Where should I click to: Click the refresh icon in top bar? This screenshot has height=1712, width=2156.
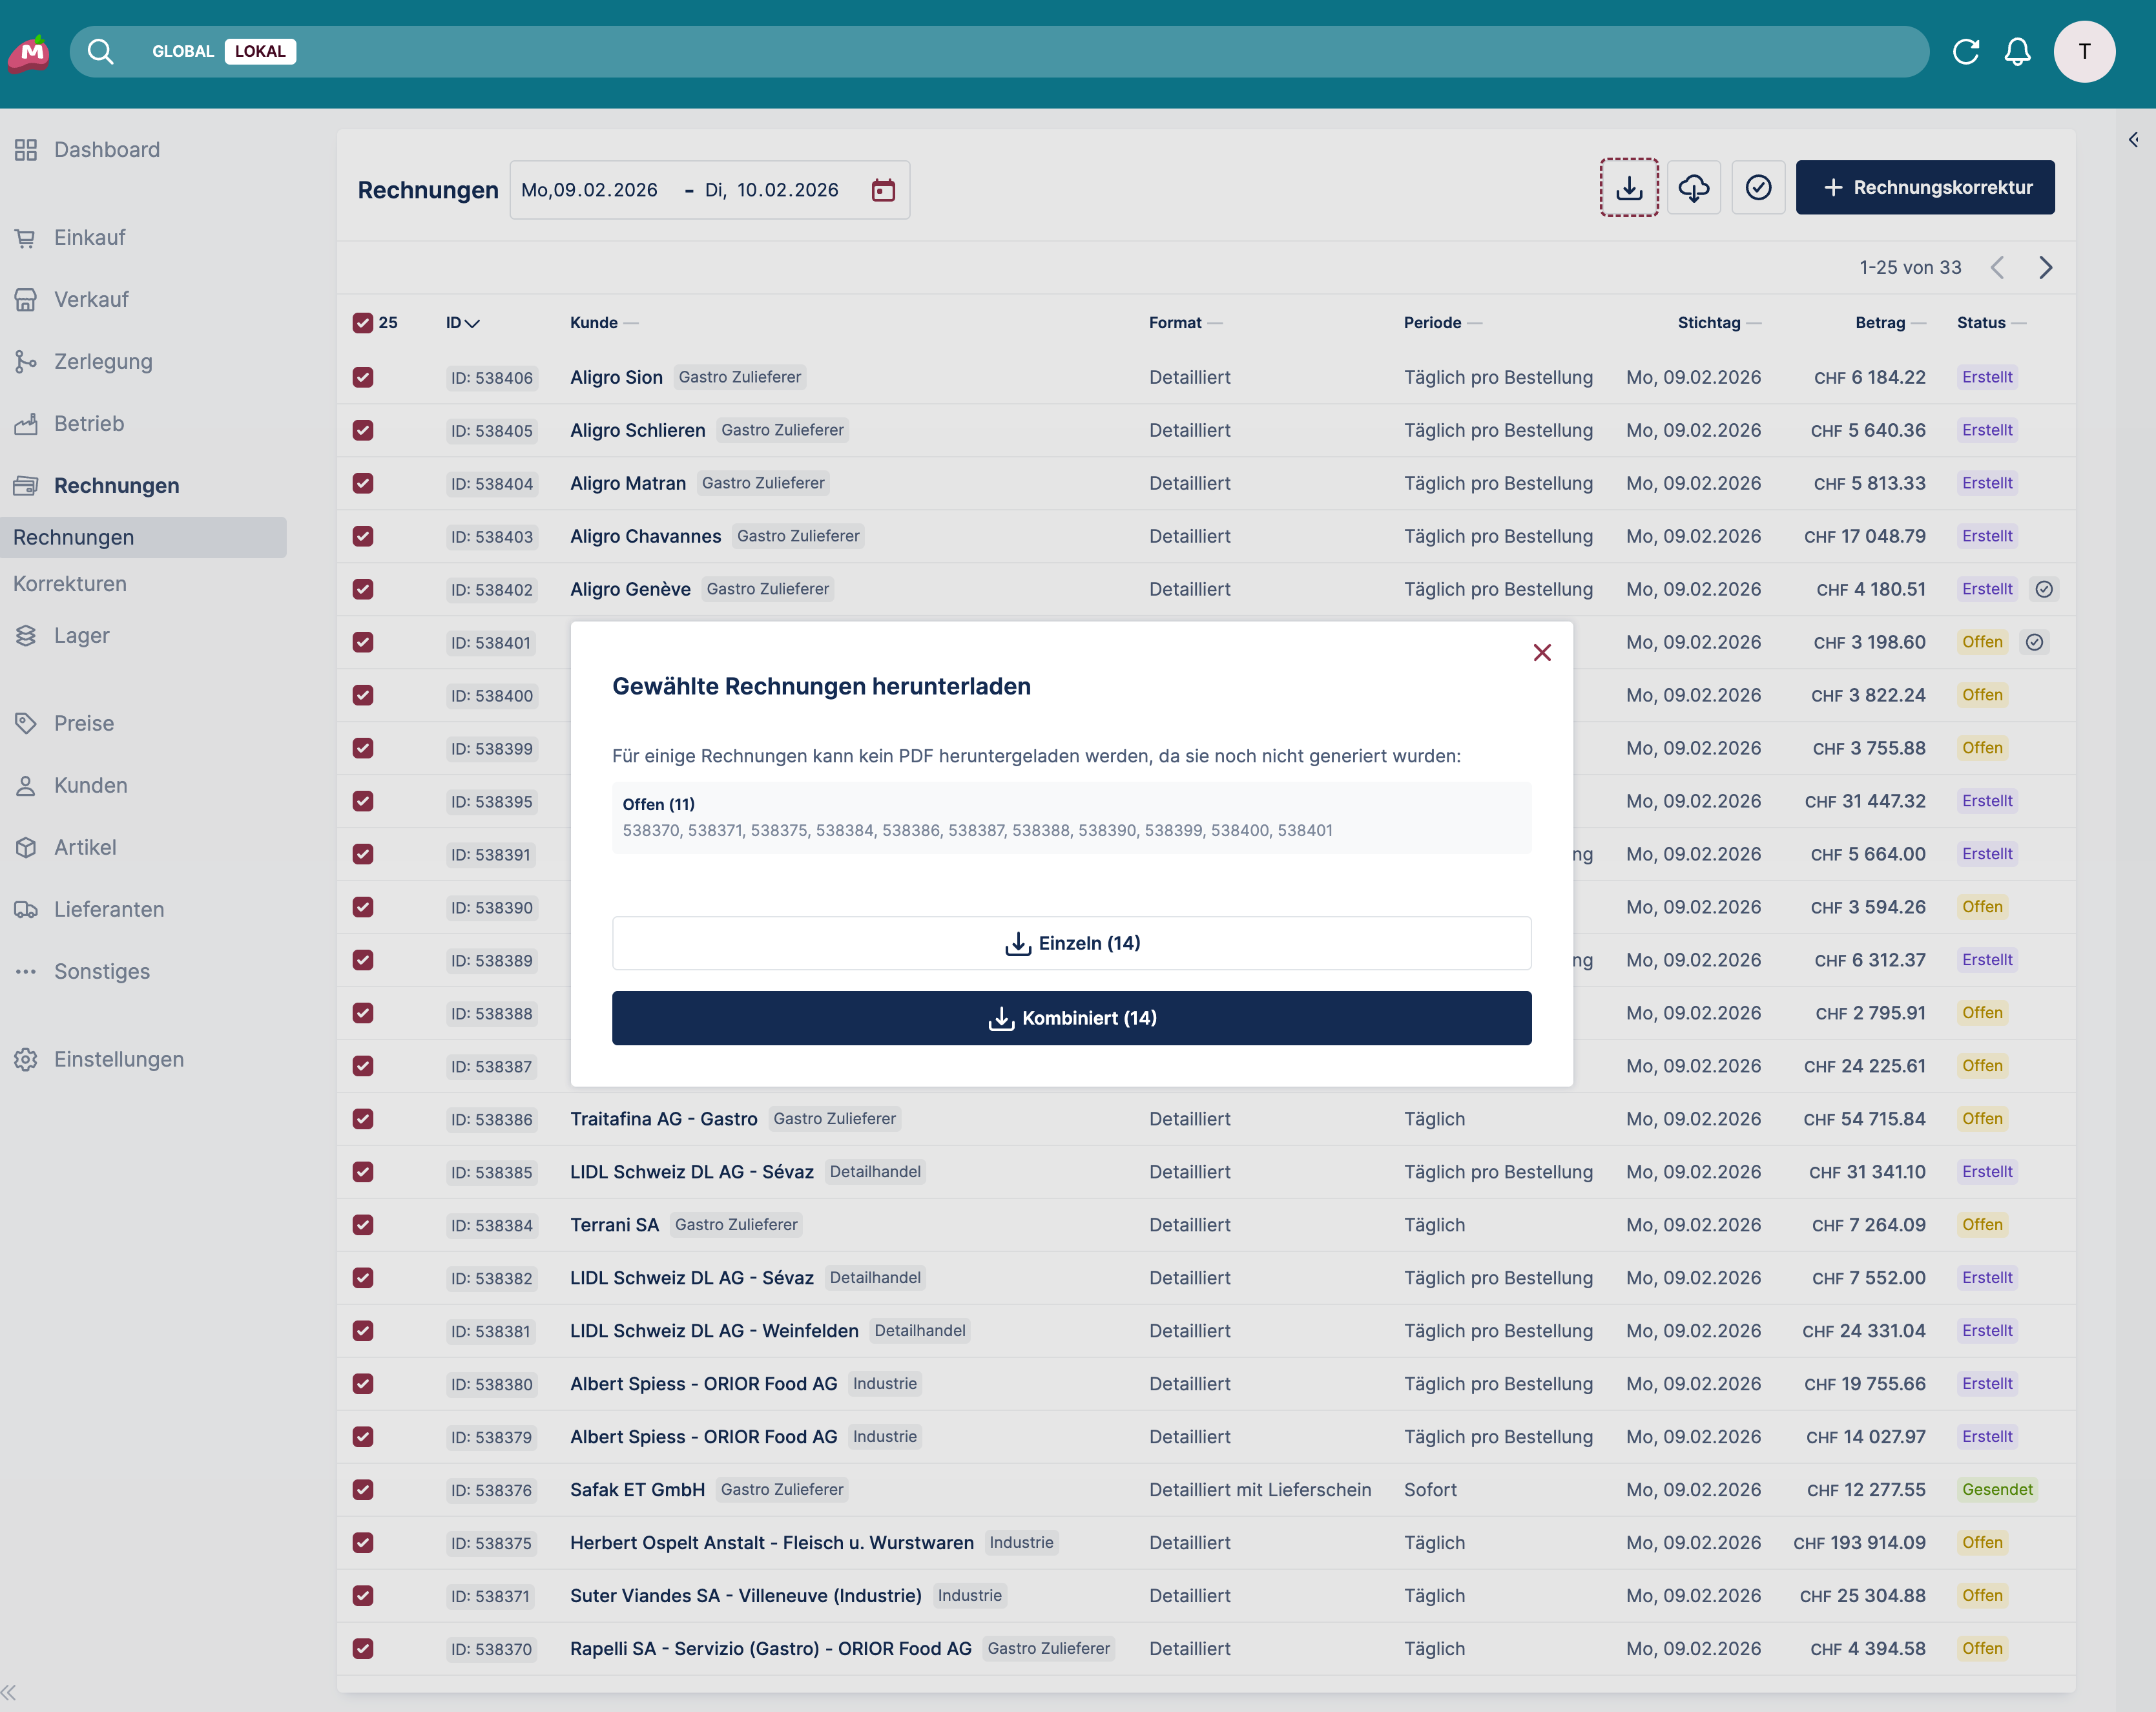[1966, 52]
